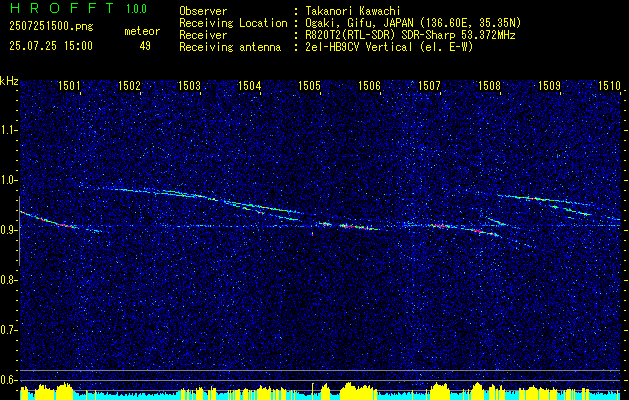Click the timestamp 25.07.25 15:00
Image resolution: width=629 pixels, height=400 pixels.
point(51,45)
